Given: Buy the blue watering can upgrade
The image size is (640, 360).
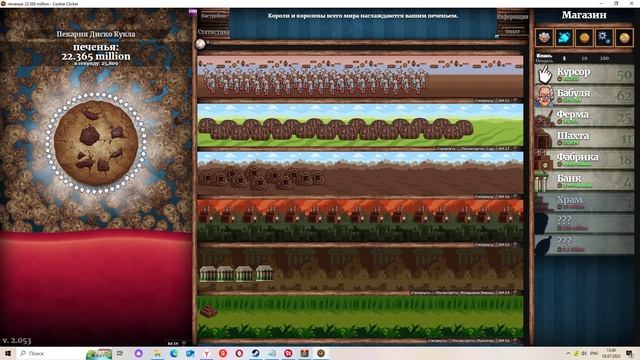Looking at the screenshot, I should (x=564, y=38).
